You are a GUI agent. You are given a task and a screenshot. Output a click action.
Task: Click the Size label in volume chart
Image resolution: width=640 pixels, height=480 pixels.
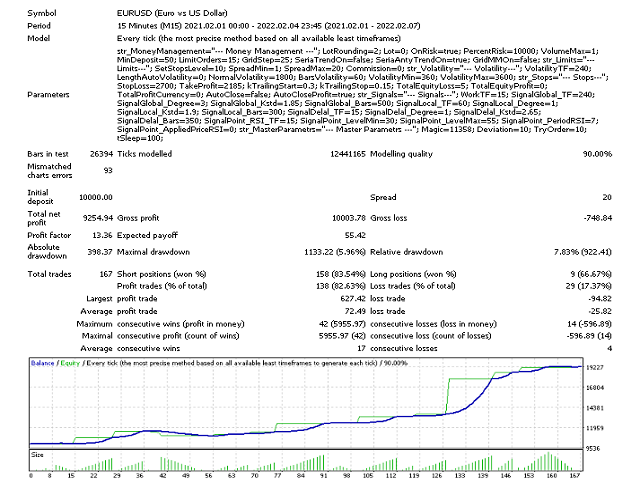[x=37, y=454]
